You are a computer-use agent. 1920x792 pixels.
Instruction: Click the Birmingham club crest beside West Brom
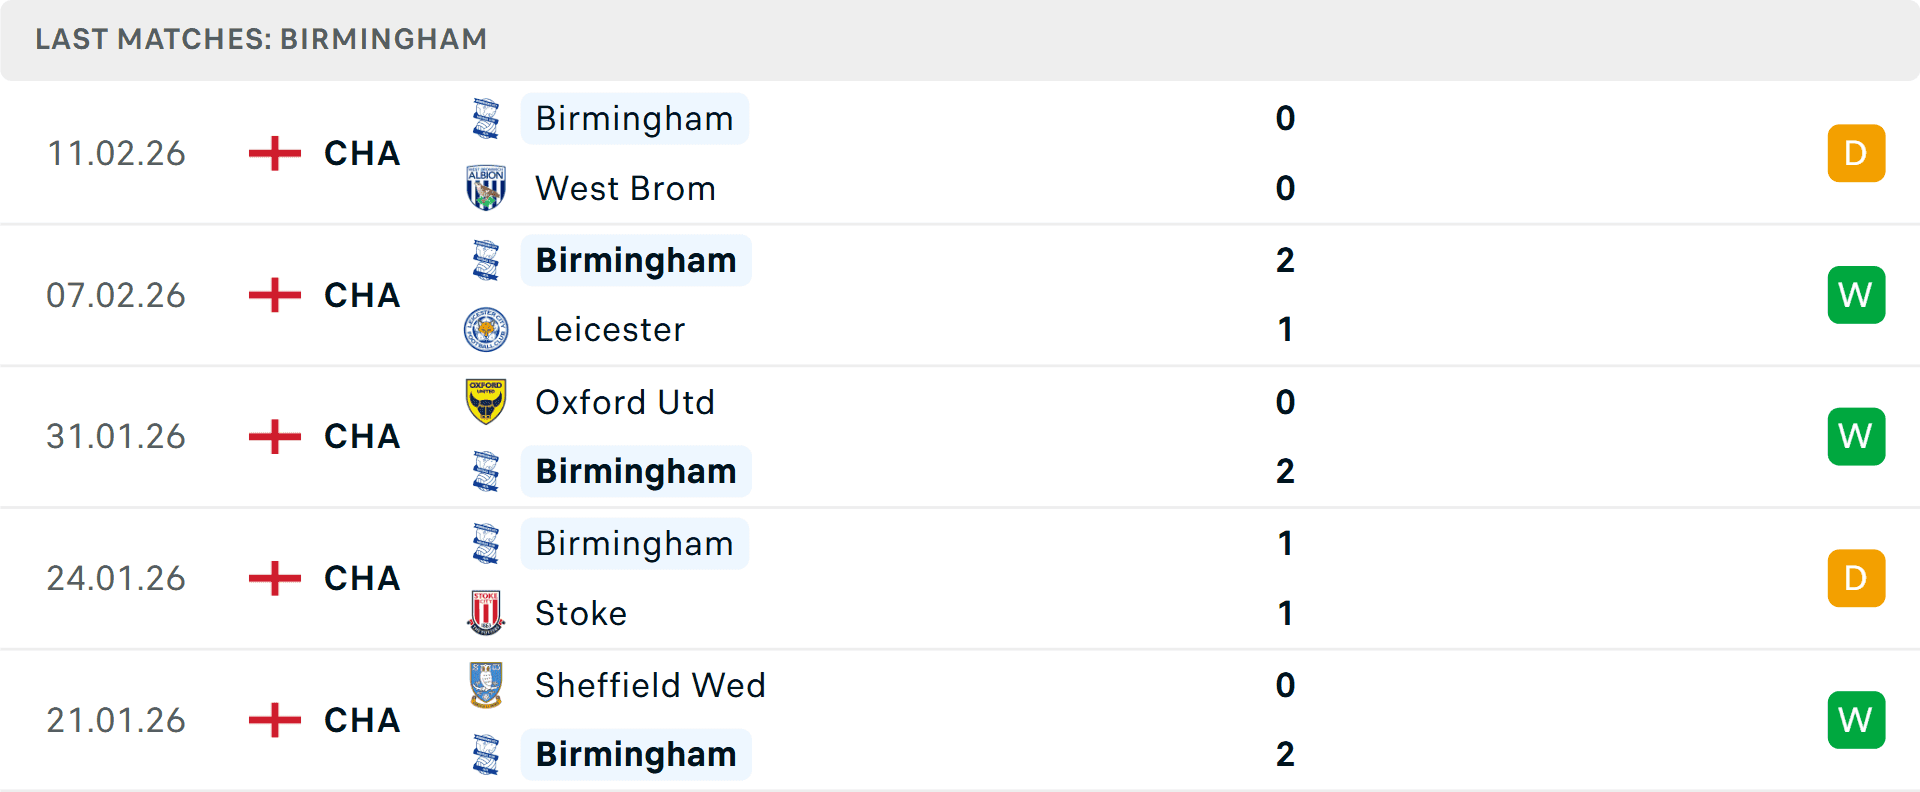pyautogui.click(x=486, y=117)
